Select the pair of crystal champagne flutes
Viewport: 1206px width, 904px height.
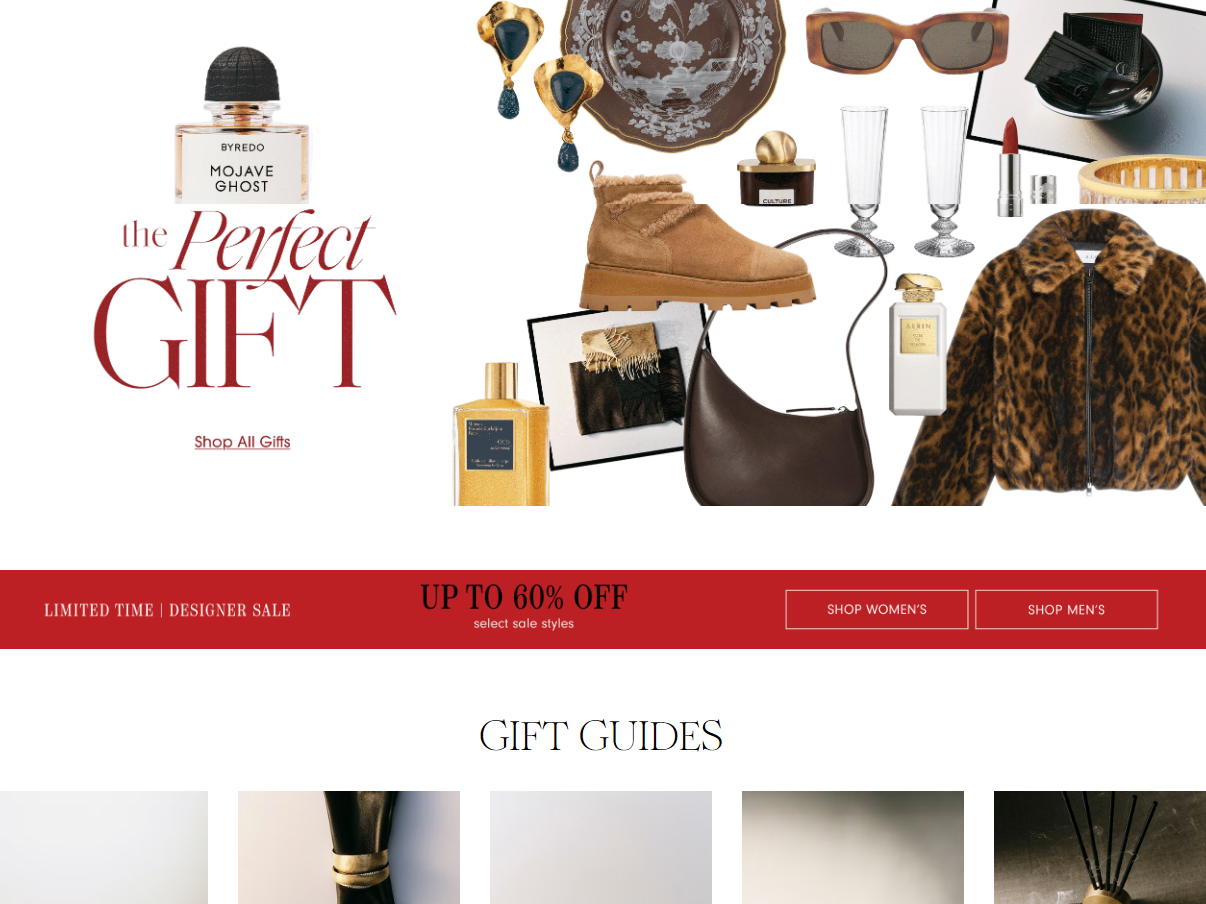[905, 180]
